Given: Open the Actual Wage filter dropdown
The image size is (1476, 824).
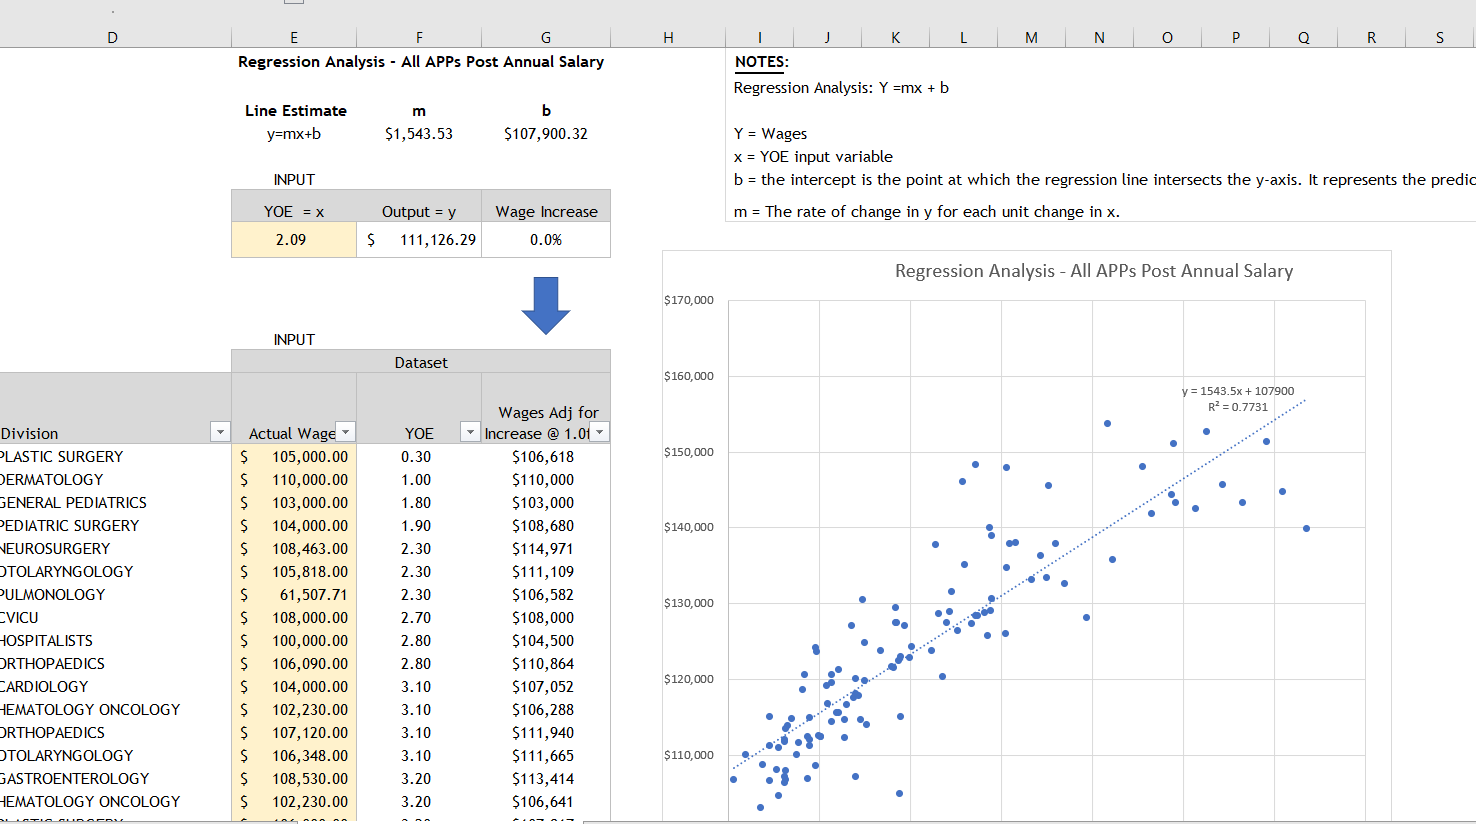Looking at the screenshot, I should coord(345,431).
